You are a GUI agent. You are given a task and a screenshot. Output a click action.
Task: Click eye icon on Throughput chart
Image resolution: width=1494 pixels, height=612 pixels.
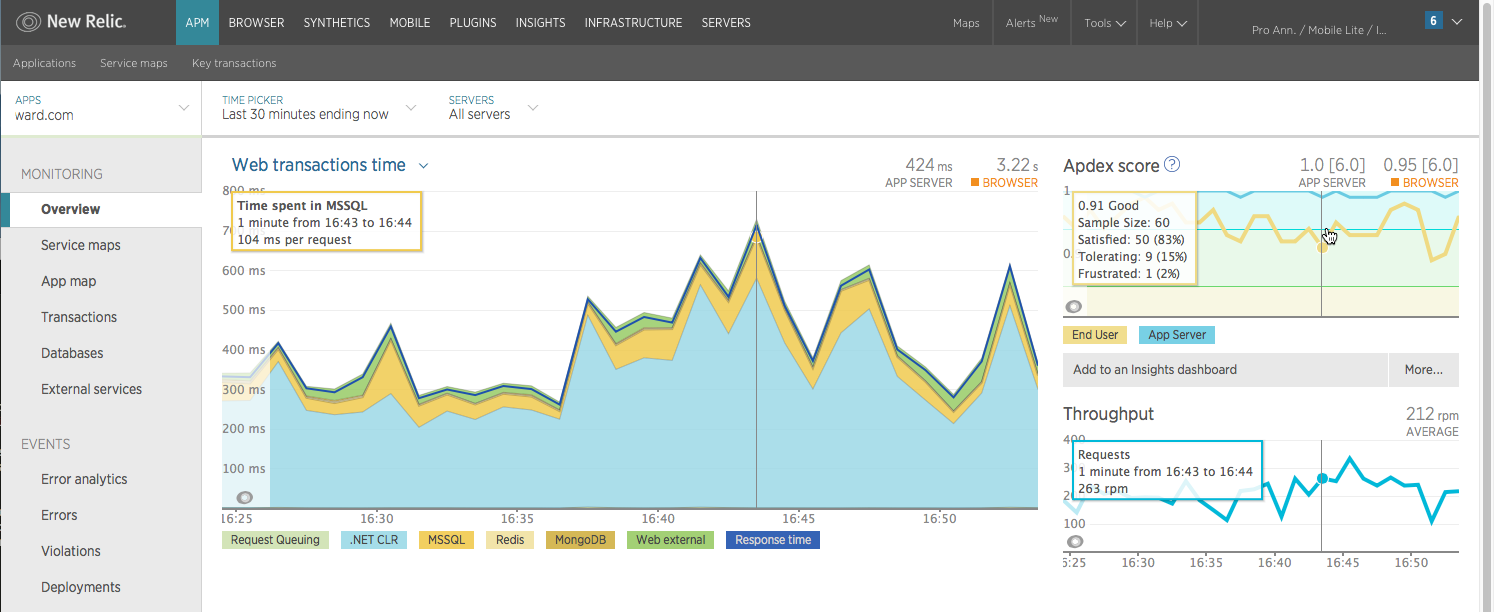1074,541
